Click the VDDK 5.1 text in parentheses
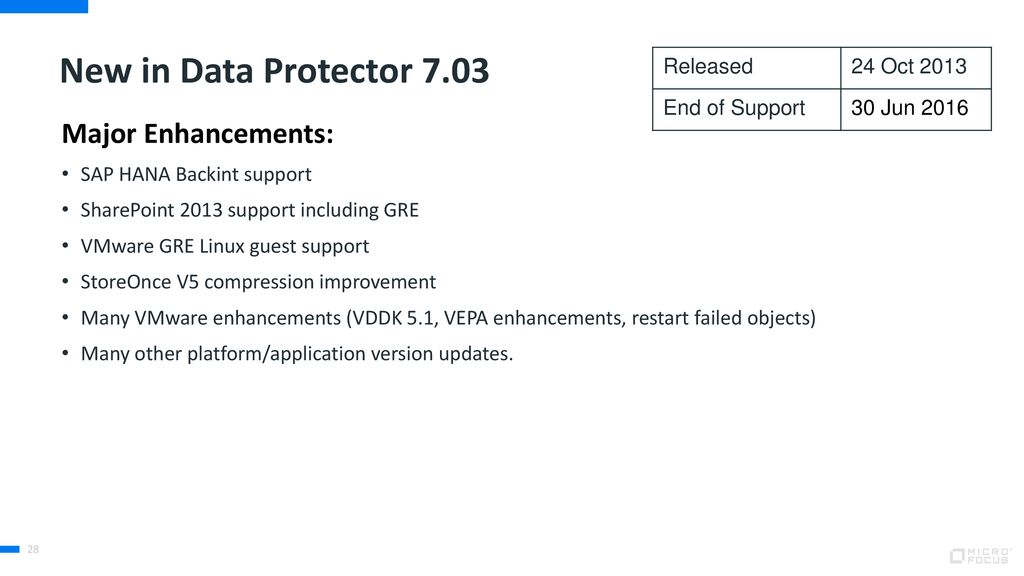 coord(394,318)
